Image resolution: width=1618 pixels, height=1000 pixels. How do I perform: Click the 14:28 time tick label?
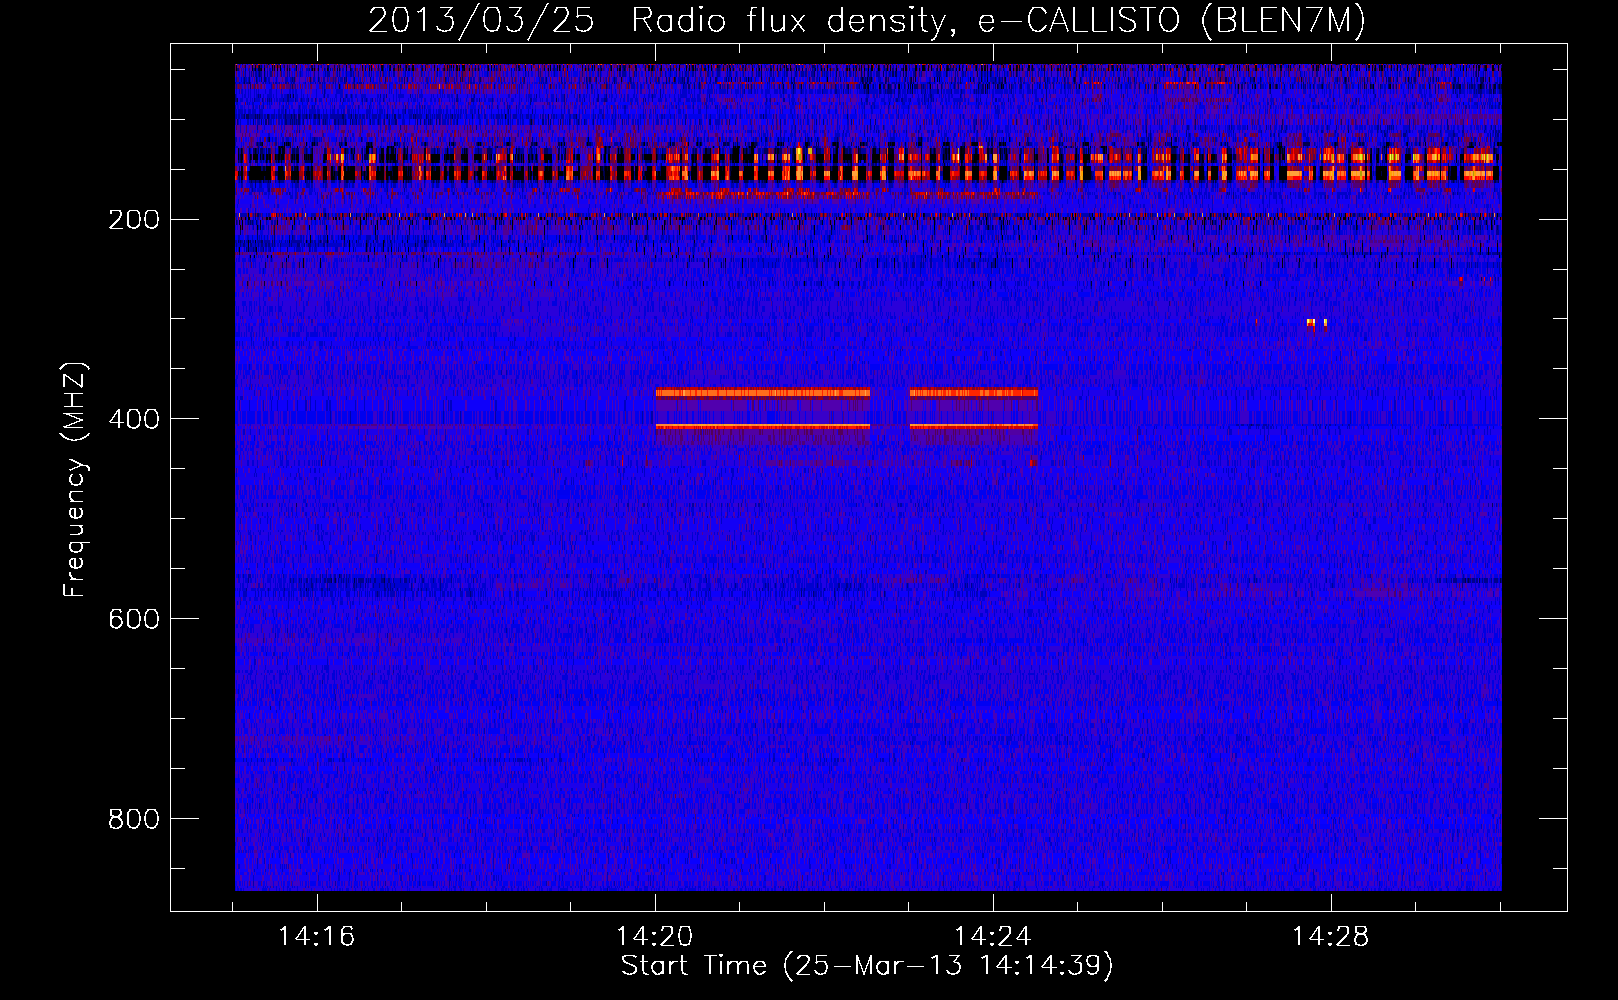(x=1331, y=937)
